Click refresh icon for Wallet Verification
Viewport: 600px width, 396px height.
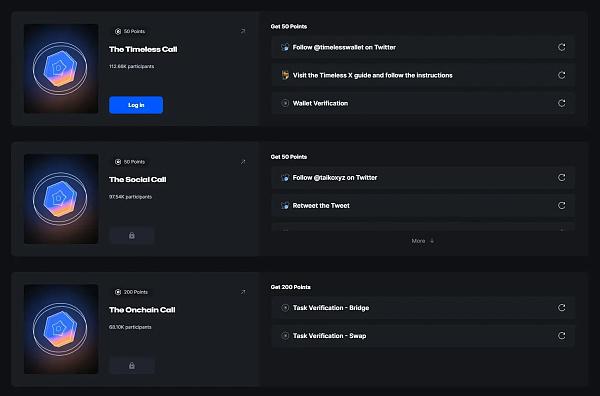click(561, 103)
